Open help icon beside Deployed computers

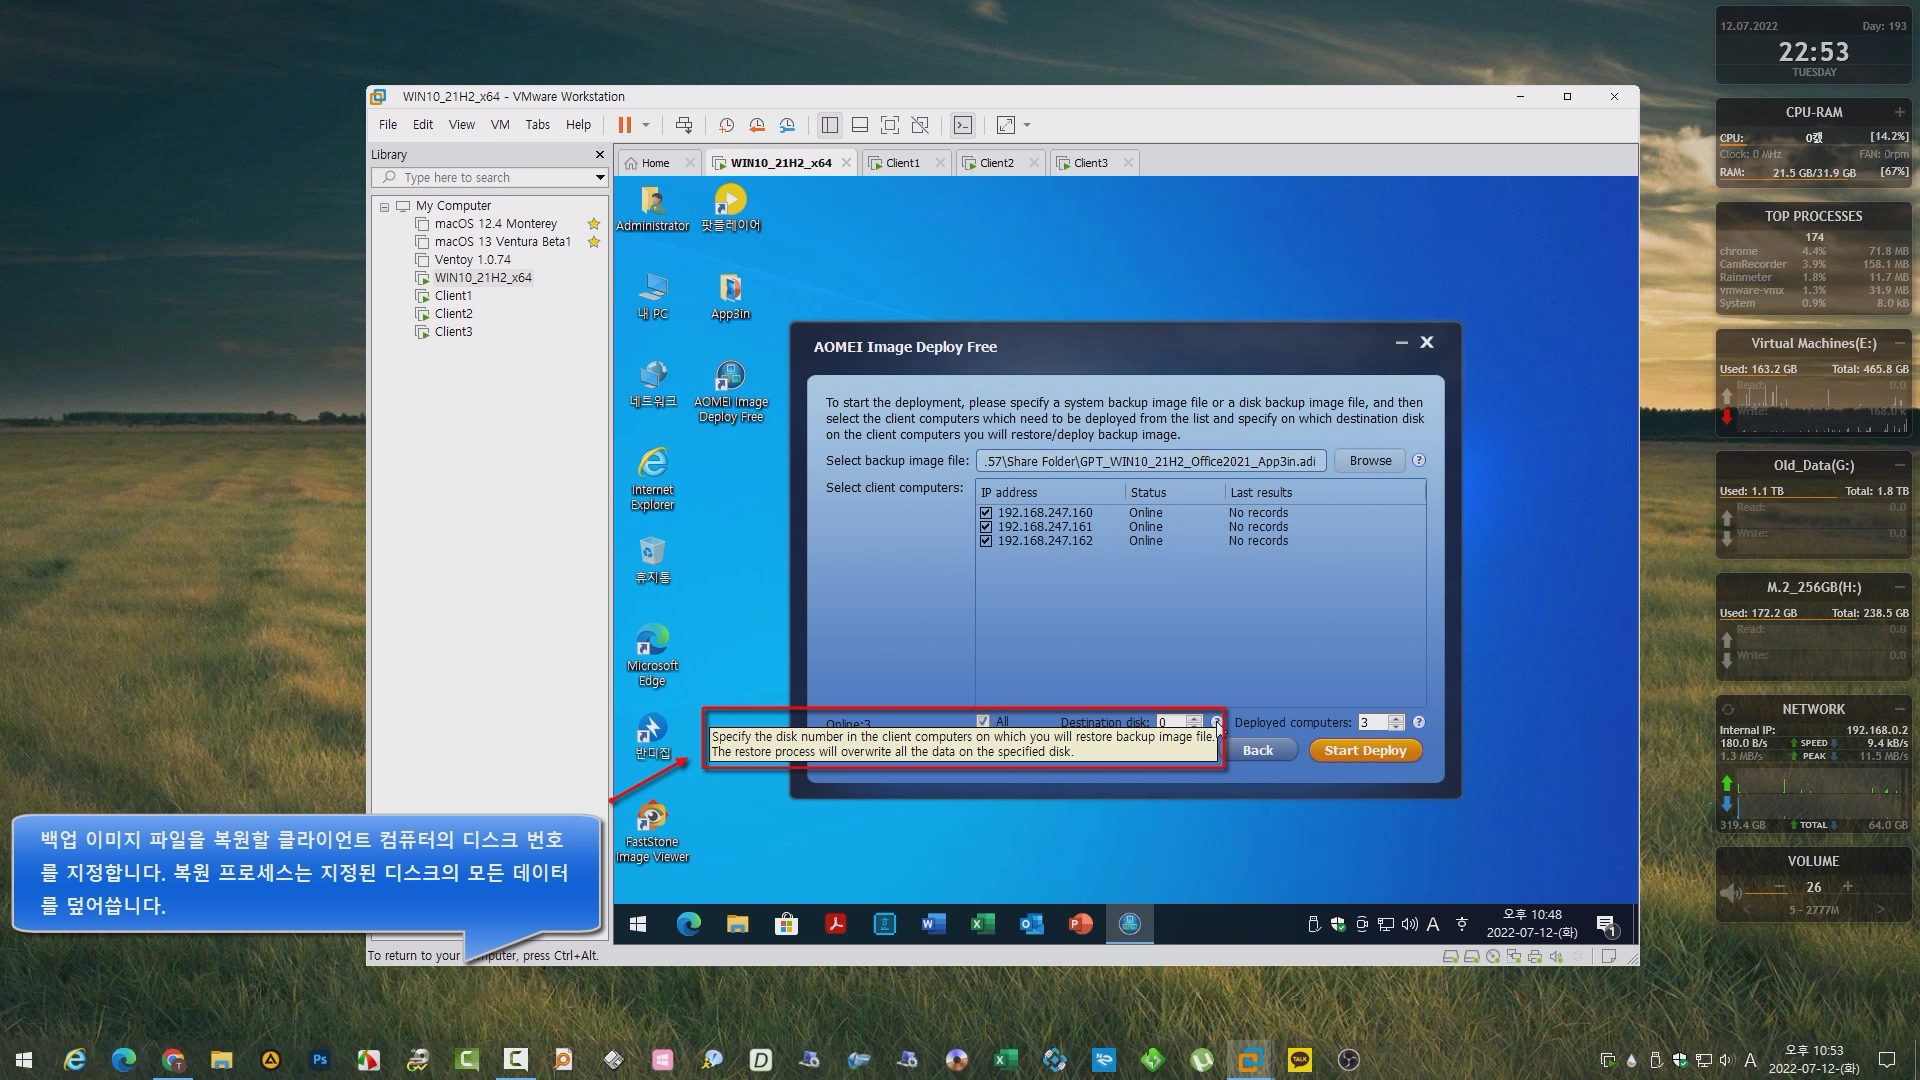coord(1419,723)
